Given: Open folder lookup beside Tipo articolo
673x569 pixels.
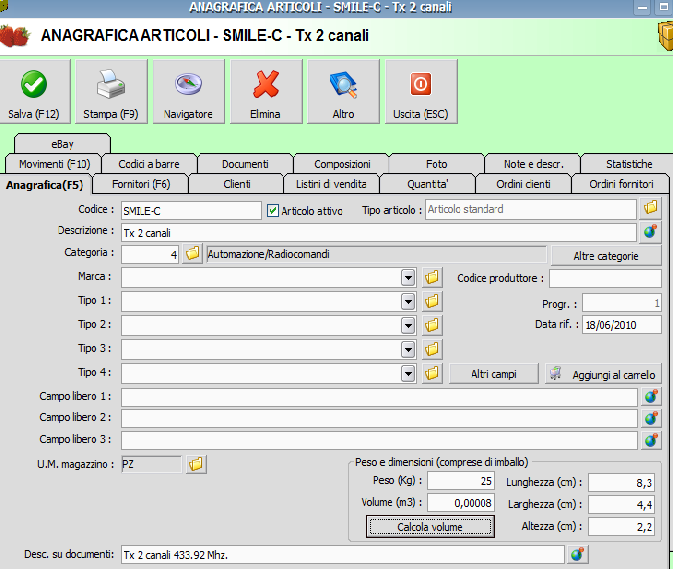Looking at the screenshot, I should click(650, 208).
